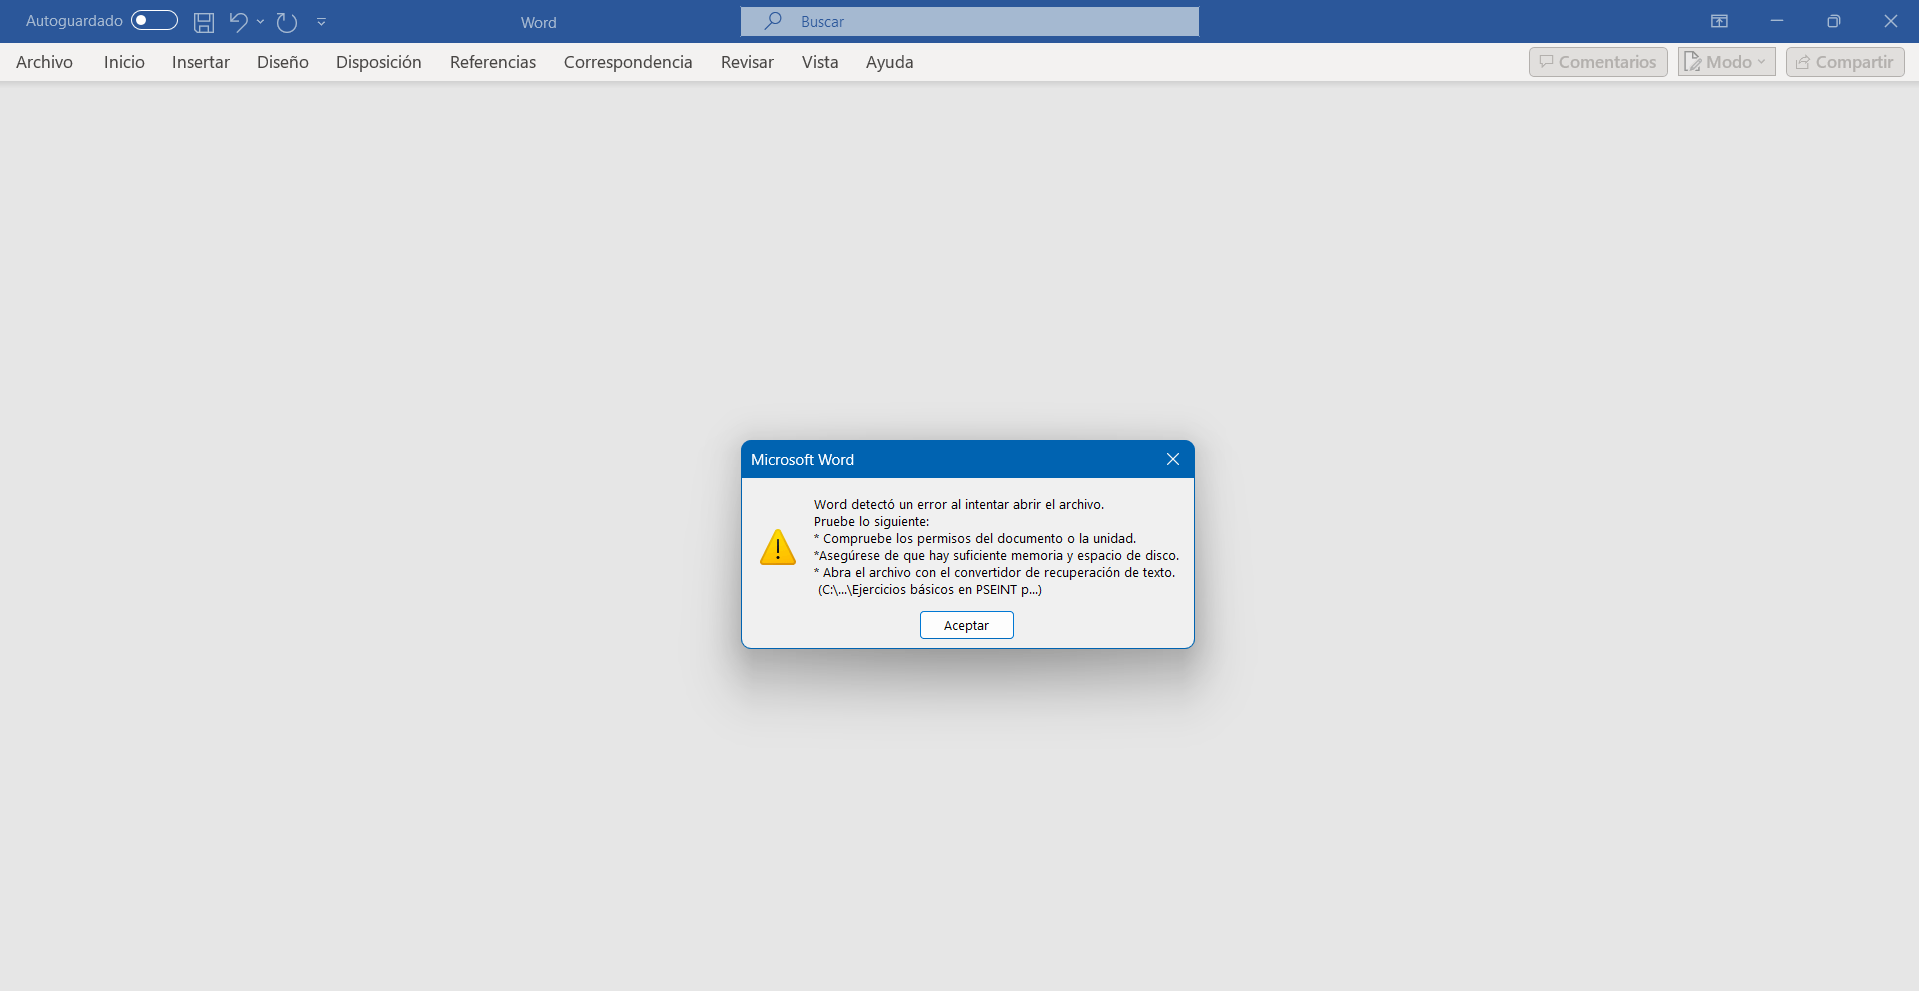
Task: Restore down the Word window
Action: click(x=1834, y=21)
